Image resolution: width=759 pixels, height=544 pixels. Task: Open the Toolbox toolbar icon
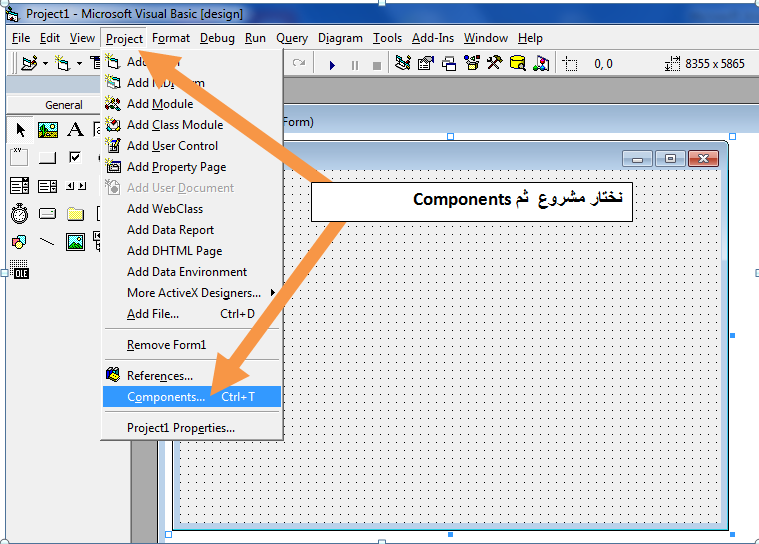tap(495, 63)
